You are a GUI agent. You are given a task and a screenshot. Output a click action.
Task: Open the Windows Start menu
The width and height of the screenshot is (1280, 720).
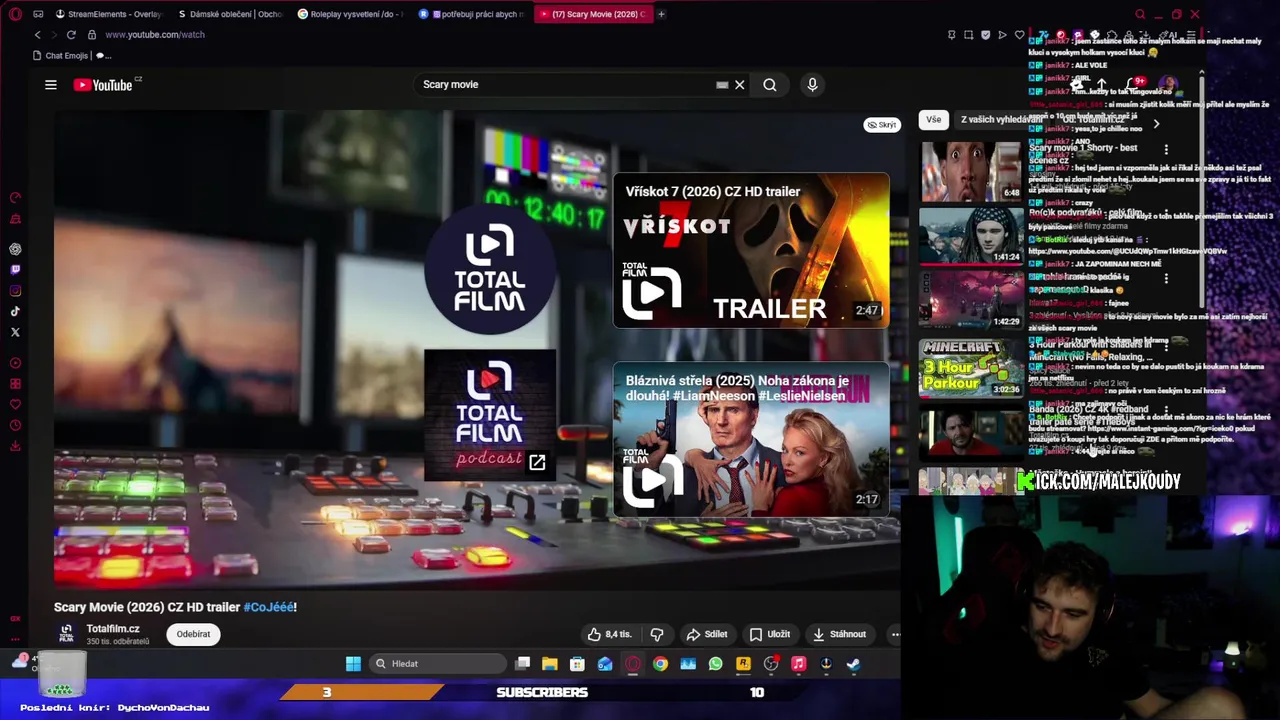(x=353, y=664)
